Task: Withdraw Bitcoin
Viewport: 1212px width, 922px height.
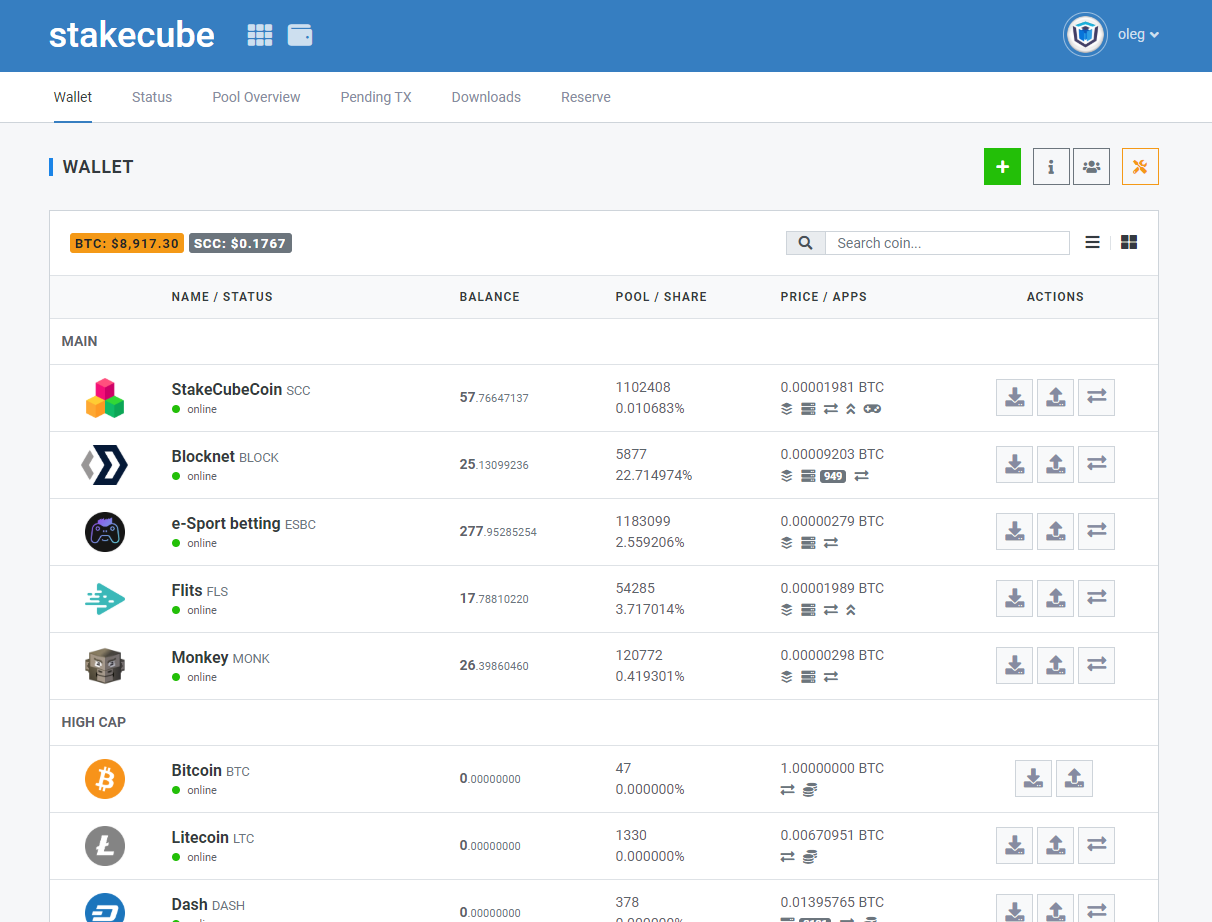Action: (1074, 778)
